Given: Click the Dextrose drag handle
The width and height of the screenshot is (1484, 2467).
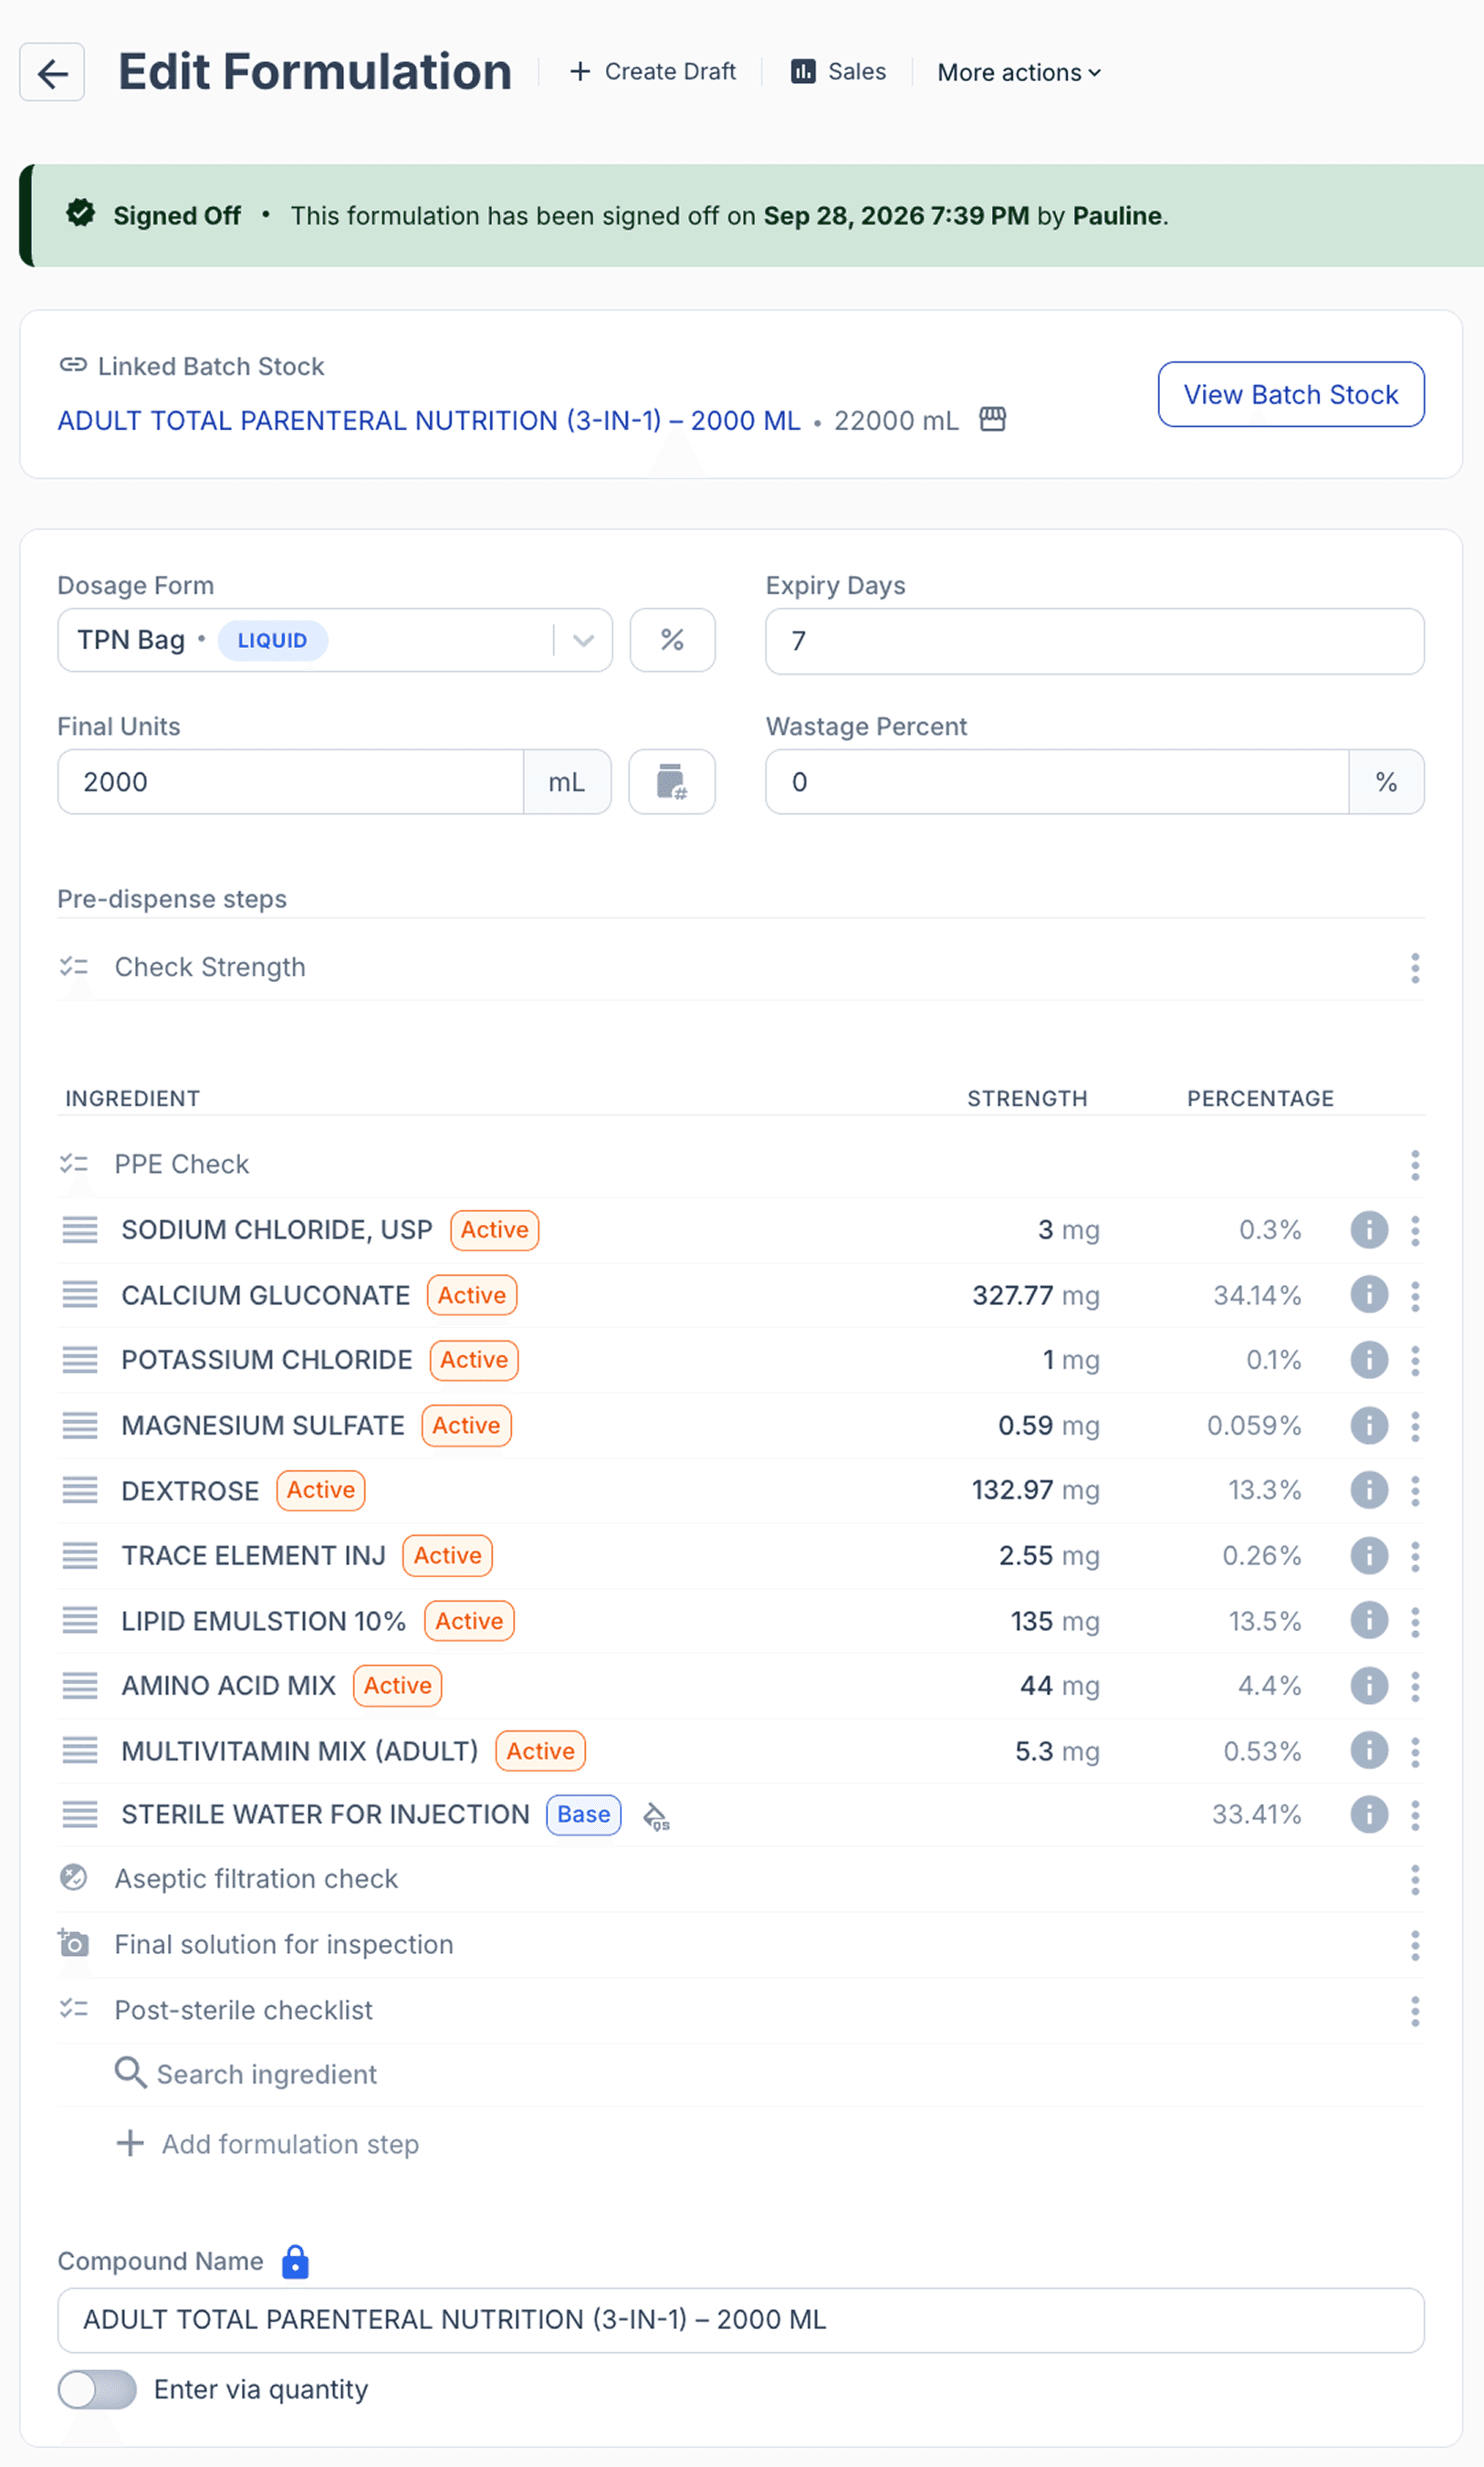Looking at the screenshot, I should (80, 1491).
